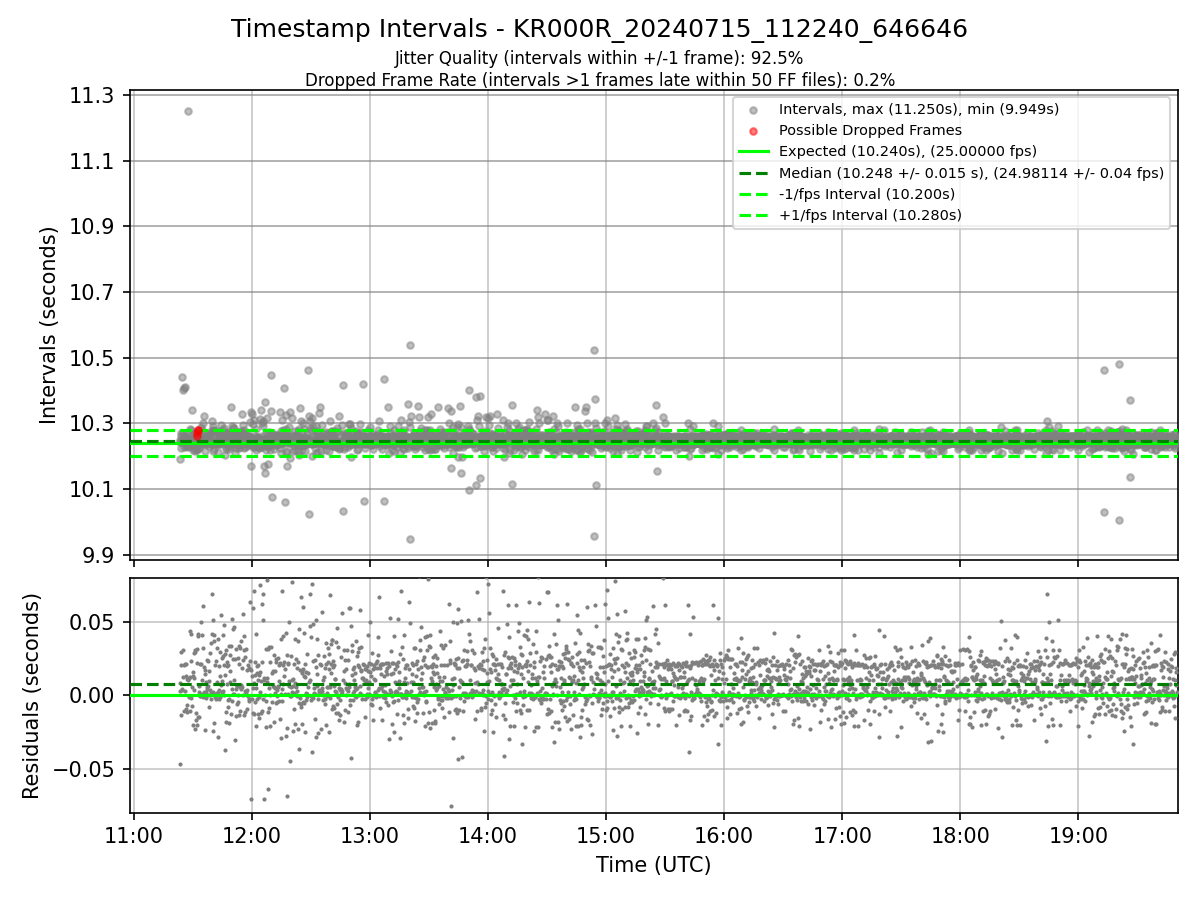
Task: Click the gray marker in Intervals legend entry
Action: coord(754,110)
